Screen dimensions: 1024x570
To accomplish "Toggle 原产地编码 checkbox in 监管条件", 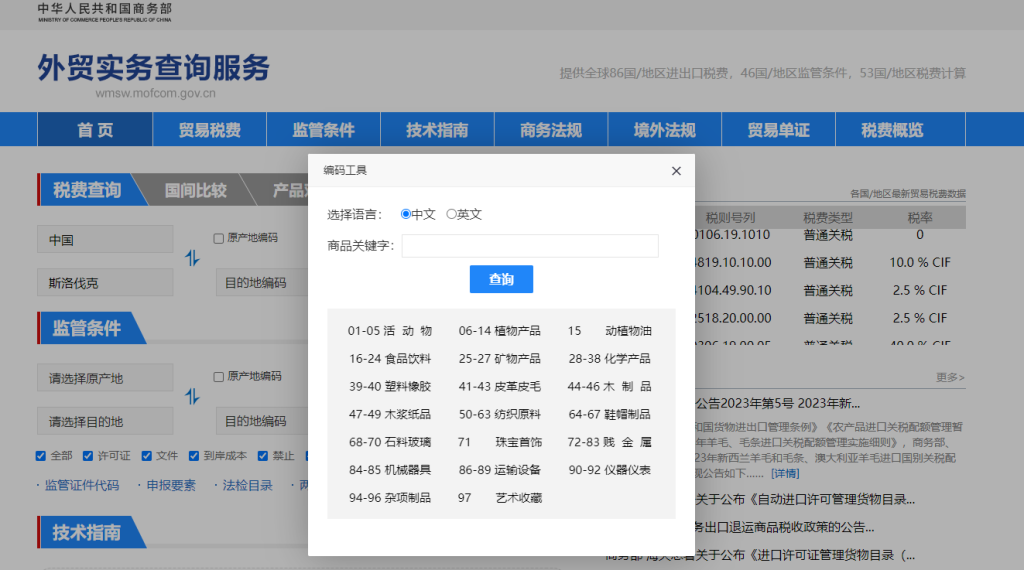I will (x=219, y=377).
